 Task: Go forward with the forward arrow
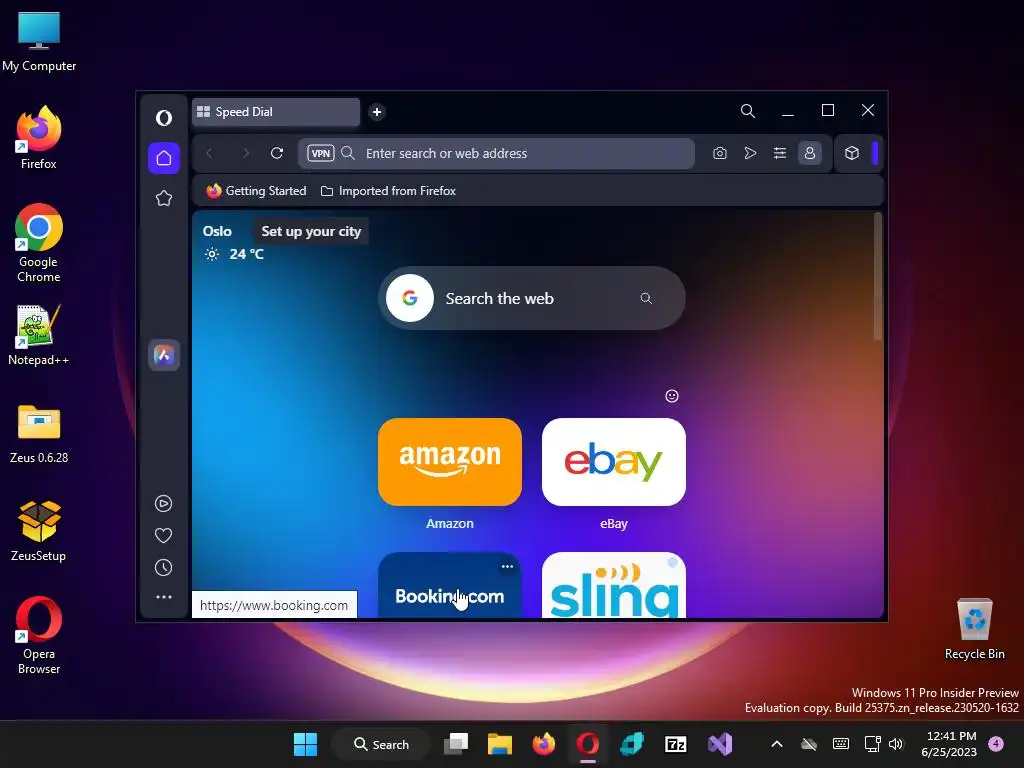[245, 153]
